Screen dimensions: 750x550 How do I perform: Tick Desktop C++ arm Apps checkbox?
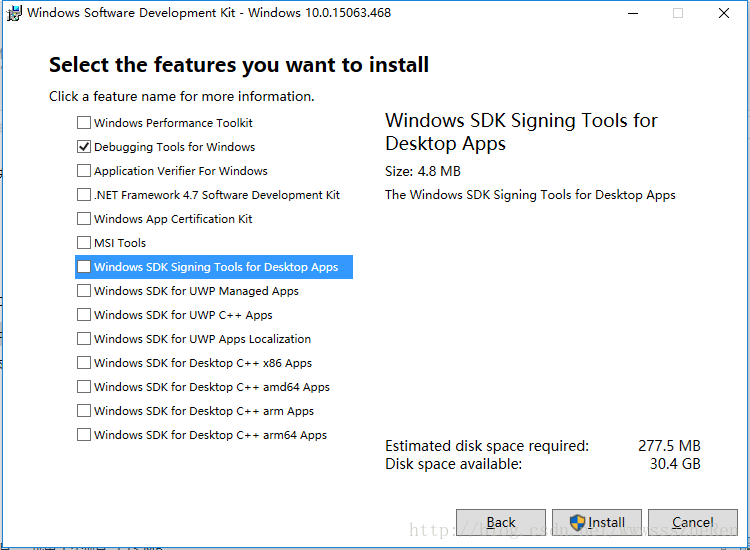click(84, 411)
